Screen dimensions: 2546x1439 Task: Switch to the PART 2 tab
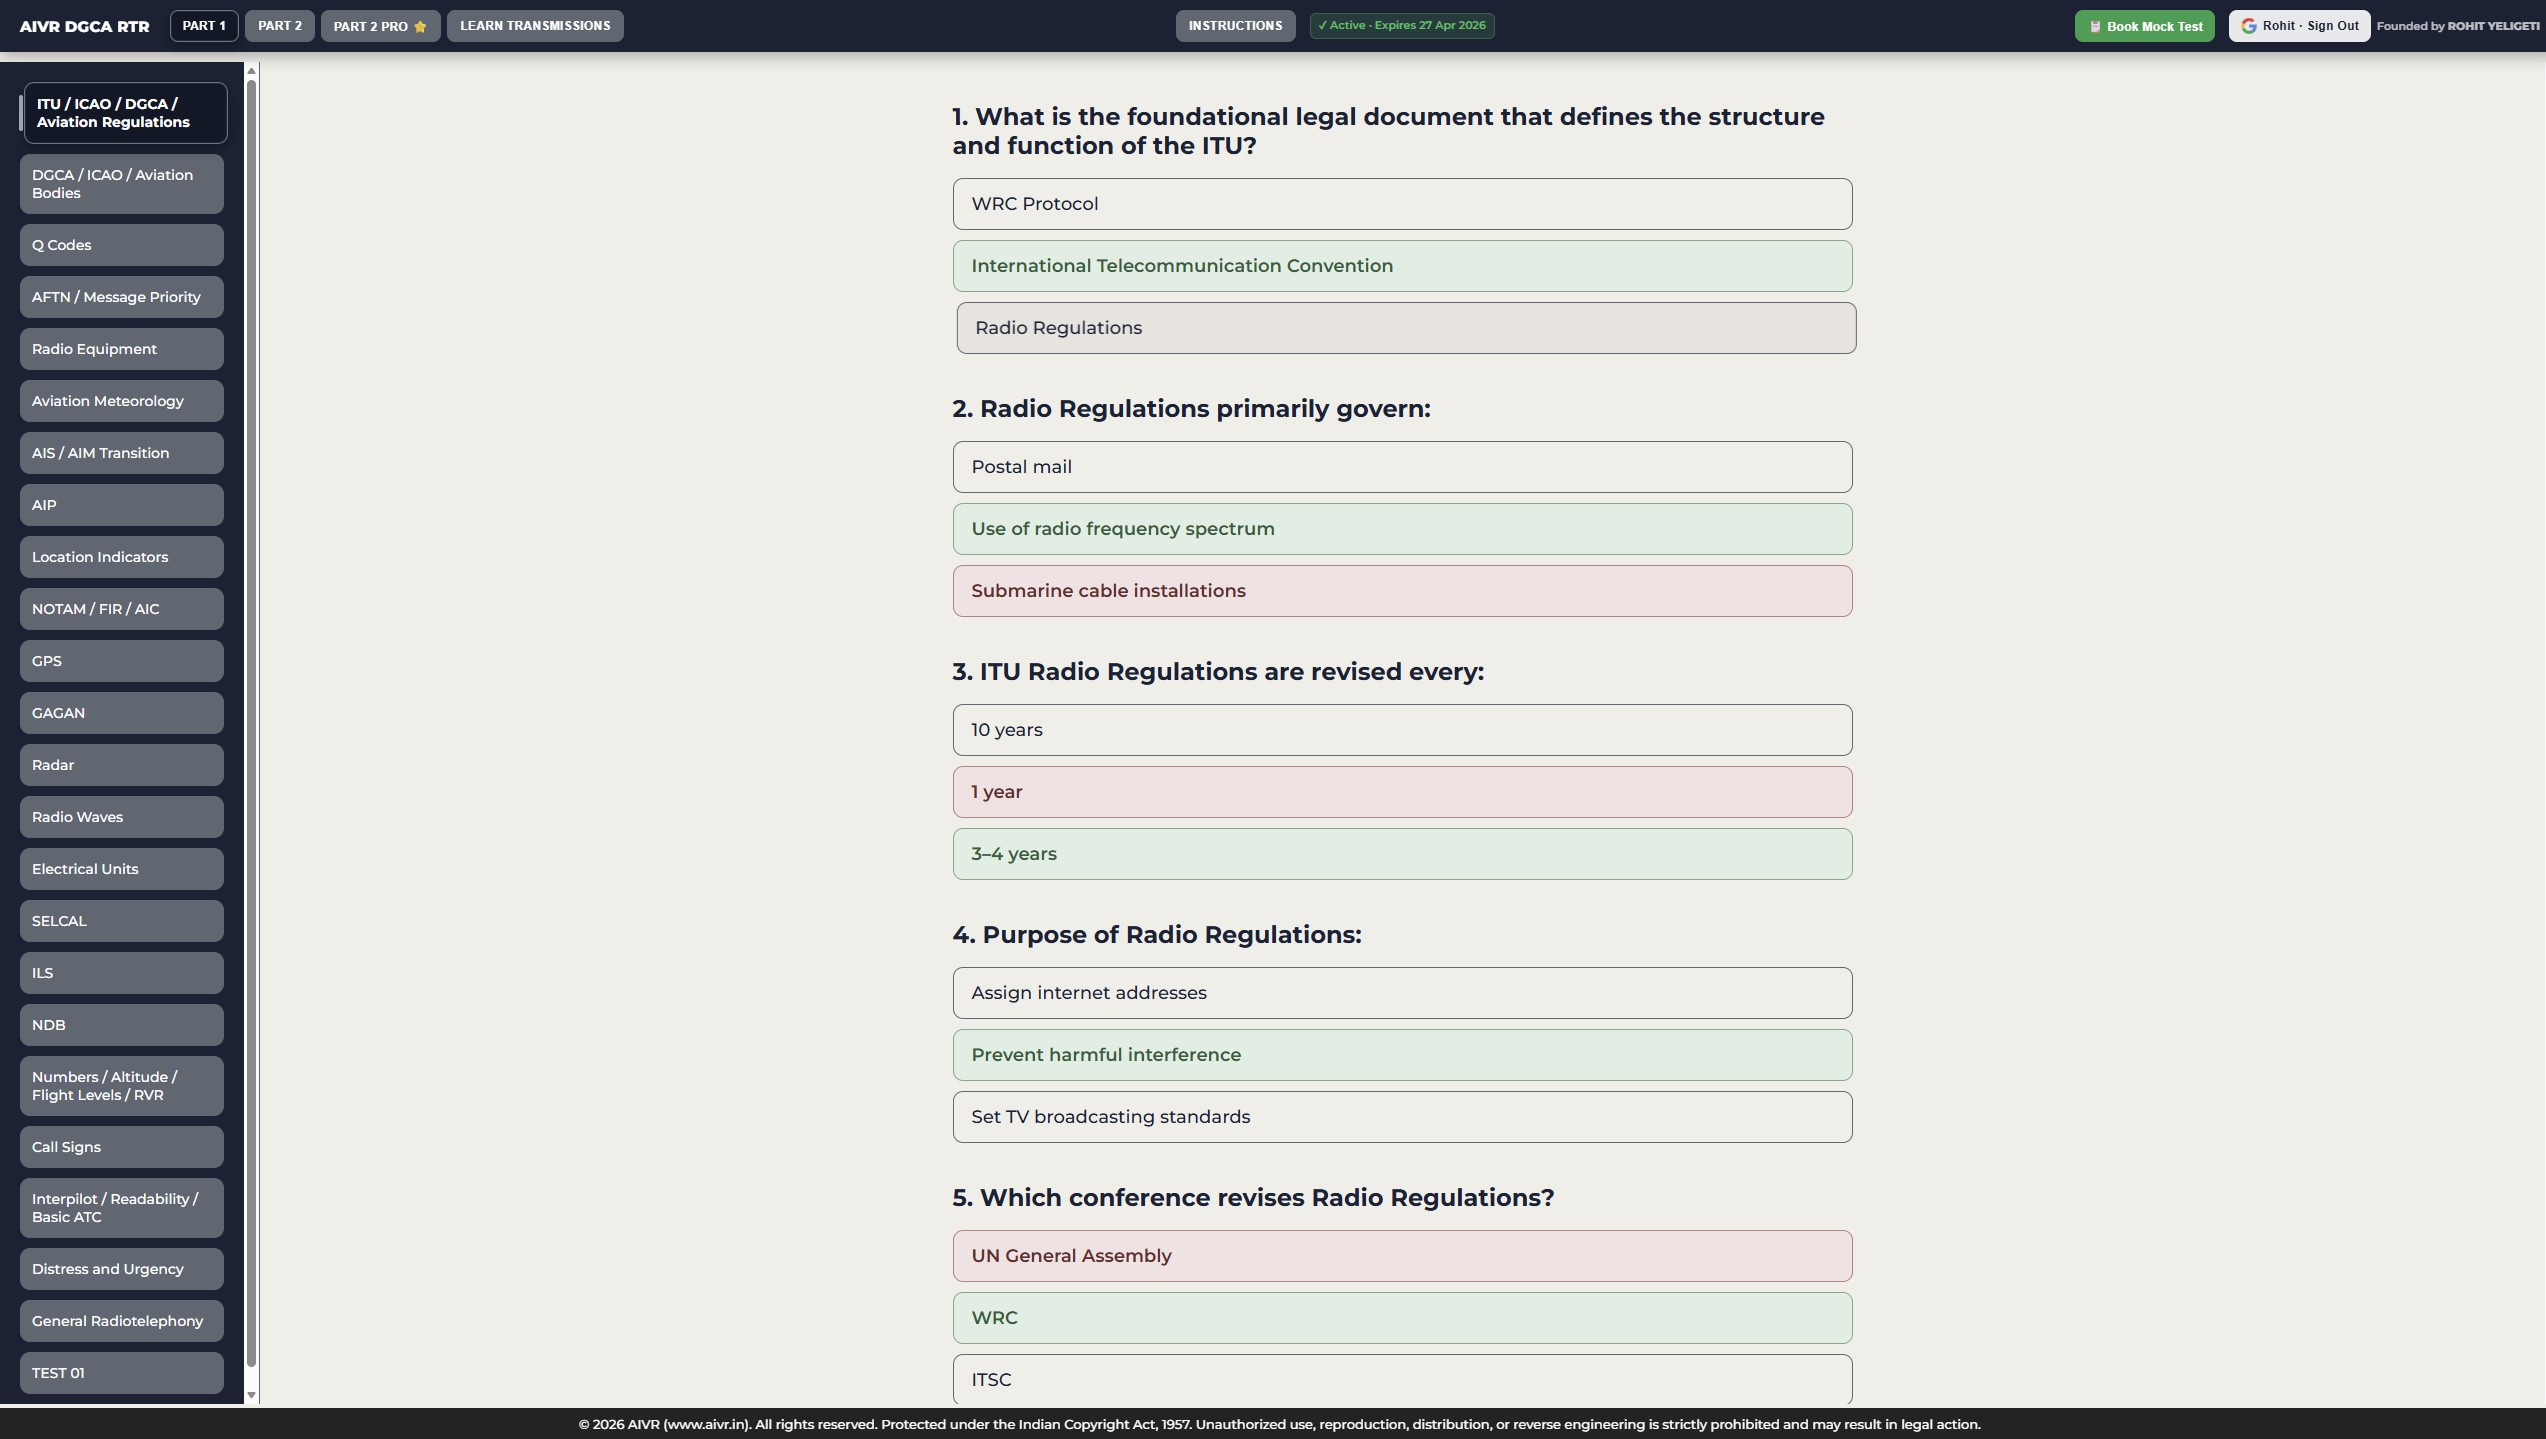coord(279,26)
